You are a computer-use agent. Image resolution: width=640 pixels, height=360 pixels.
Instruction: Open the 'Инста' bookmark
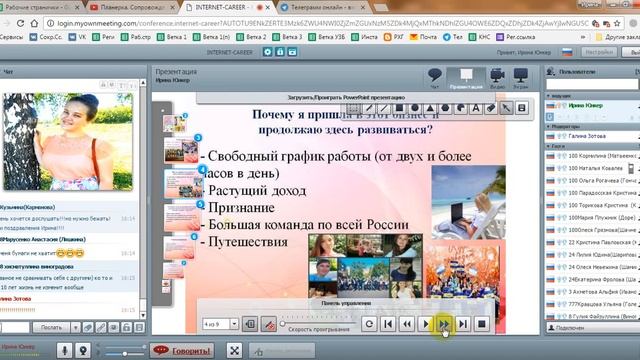[x=364, y=37]
